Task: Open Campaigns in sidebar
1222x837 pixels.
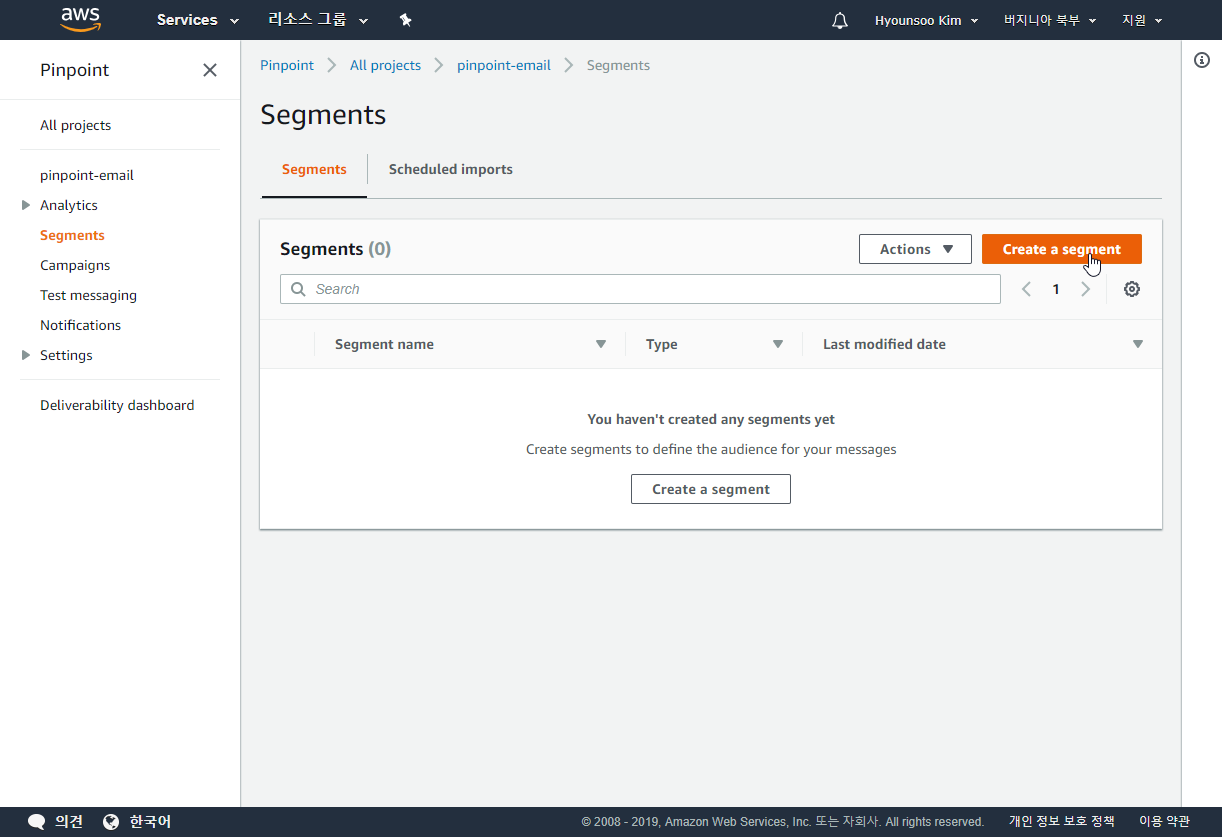Action: [x=75, y=265]
